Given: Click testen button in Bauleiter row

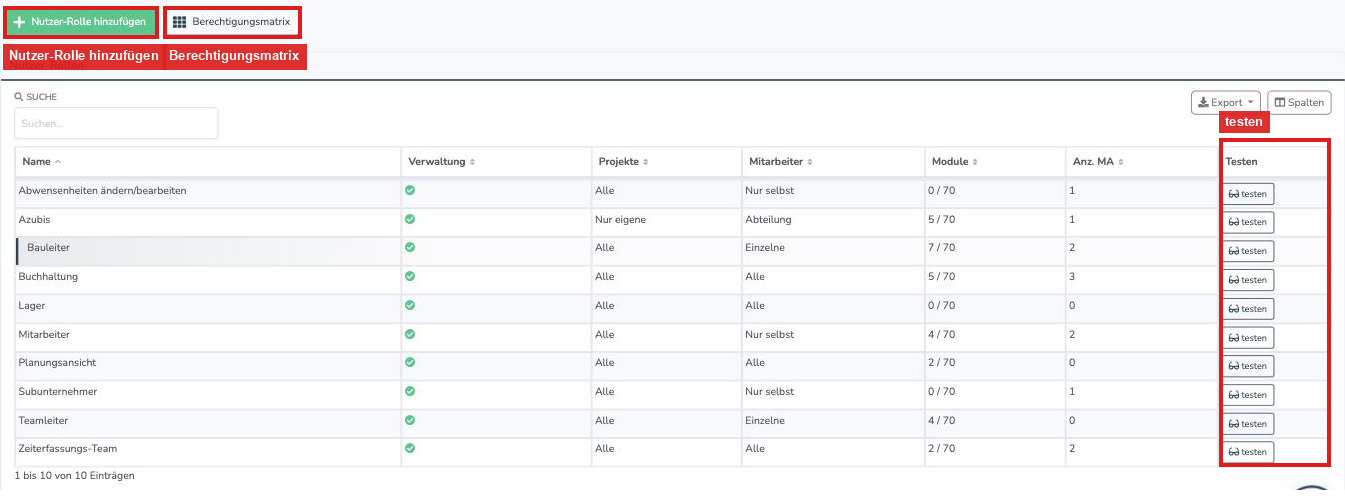Looking at the screenshot, I should pos(1248,251).
